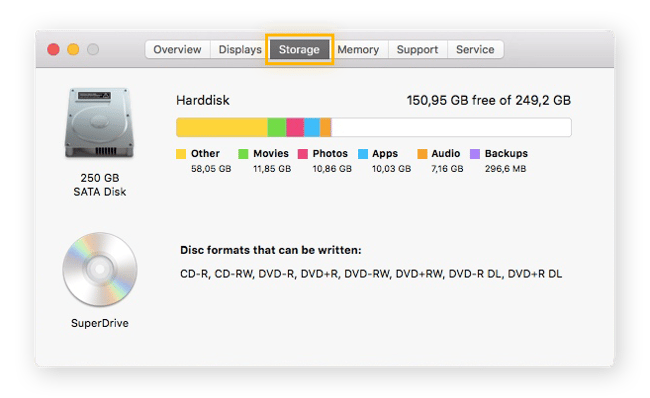
Task: Click the Audio legend label
Action: tap(446, 153)
